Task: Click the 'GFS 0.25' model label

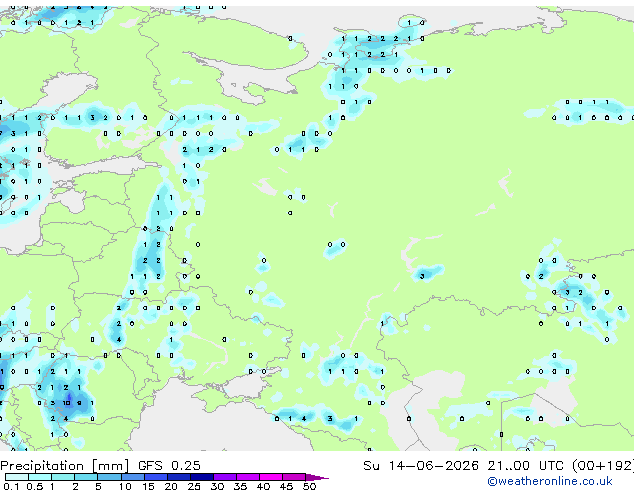Action: tap(169, 466)
